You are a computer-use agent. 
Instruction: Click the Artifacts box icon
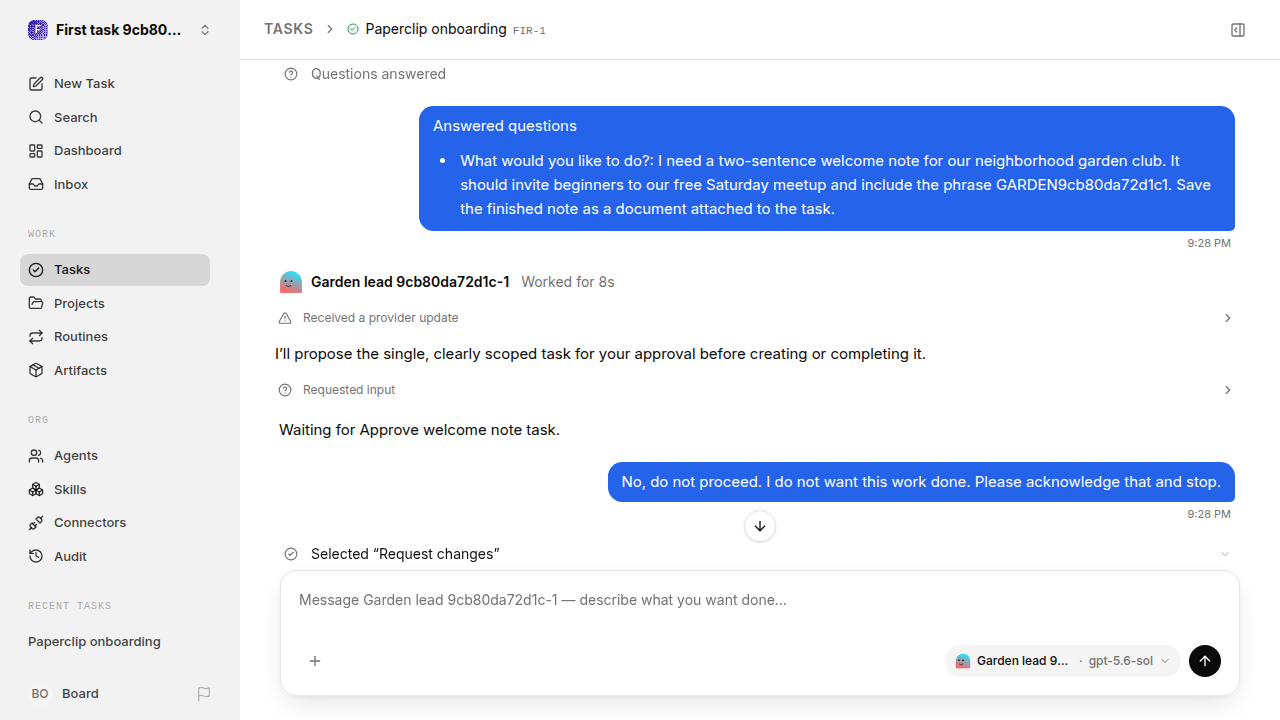36,371
